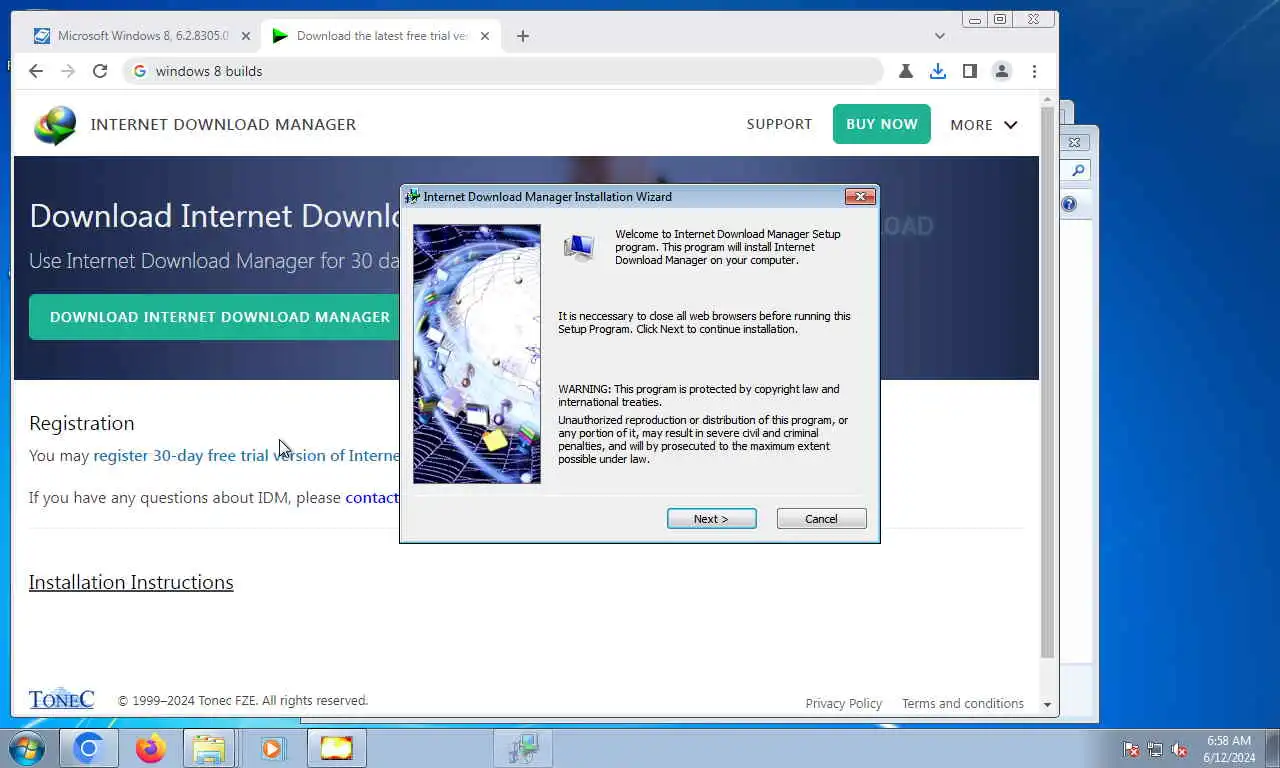The image size is (1280, 768).
Task: Click the help icon in background window
Action: click(1069, 204)
